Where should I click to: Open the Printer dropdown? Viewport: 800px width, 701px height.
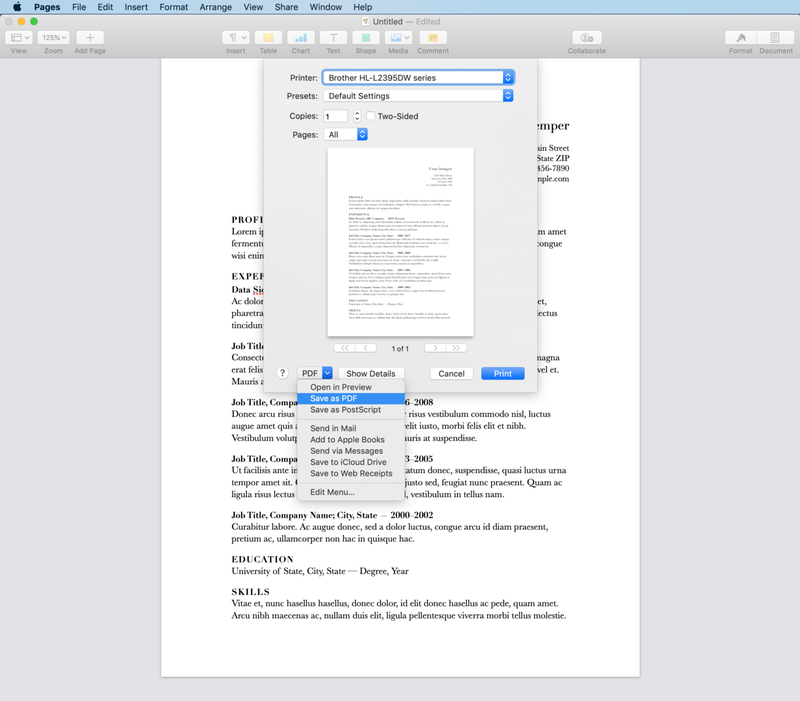(x=418, y=78)
